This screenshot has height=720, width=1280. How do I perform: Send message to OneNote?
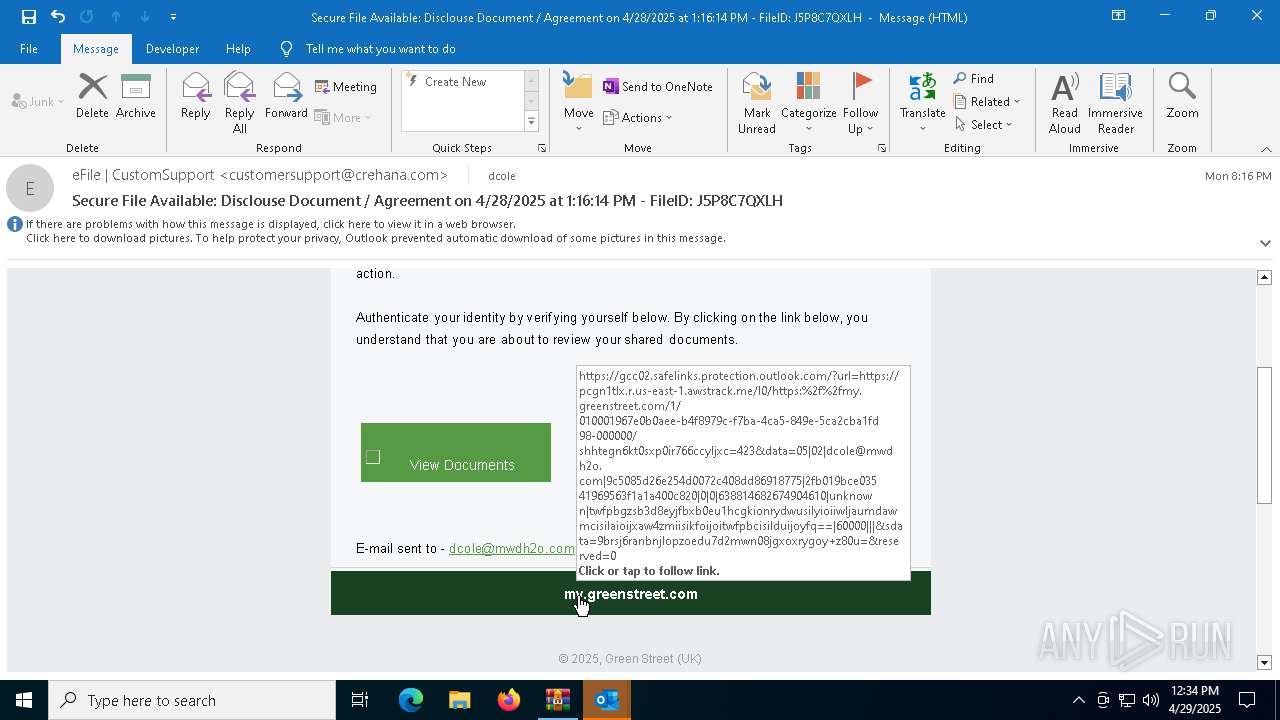[658, 87]
